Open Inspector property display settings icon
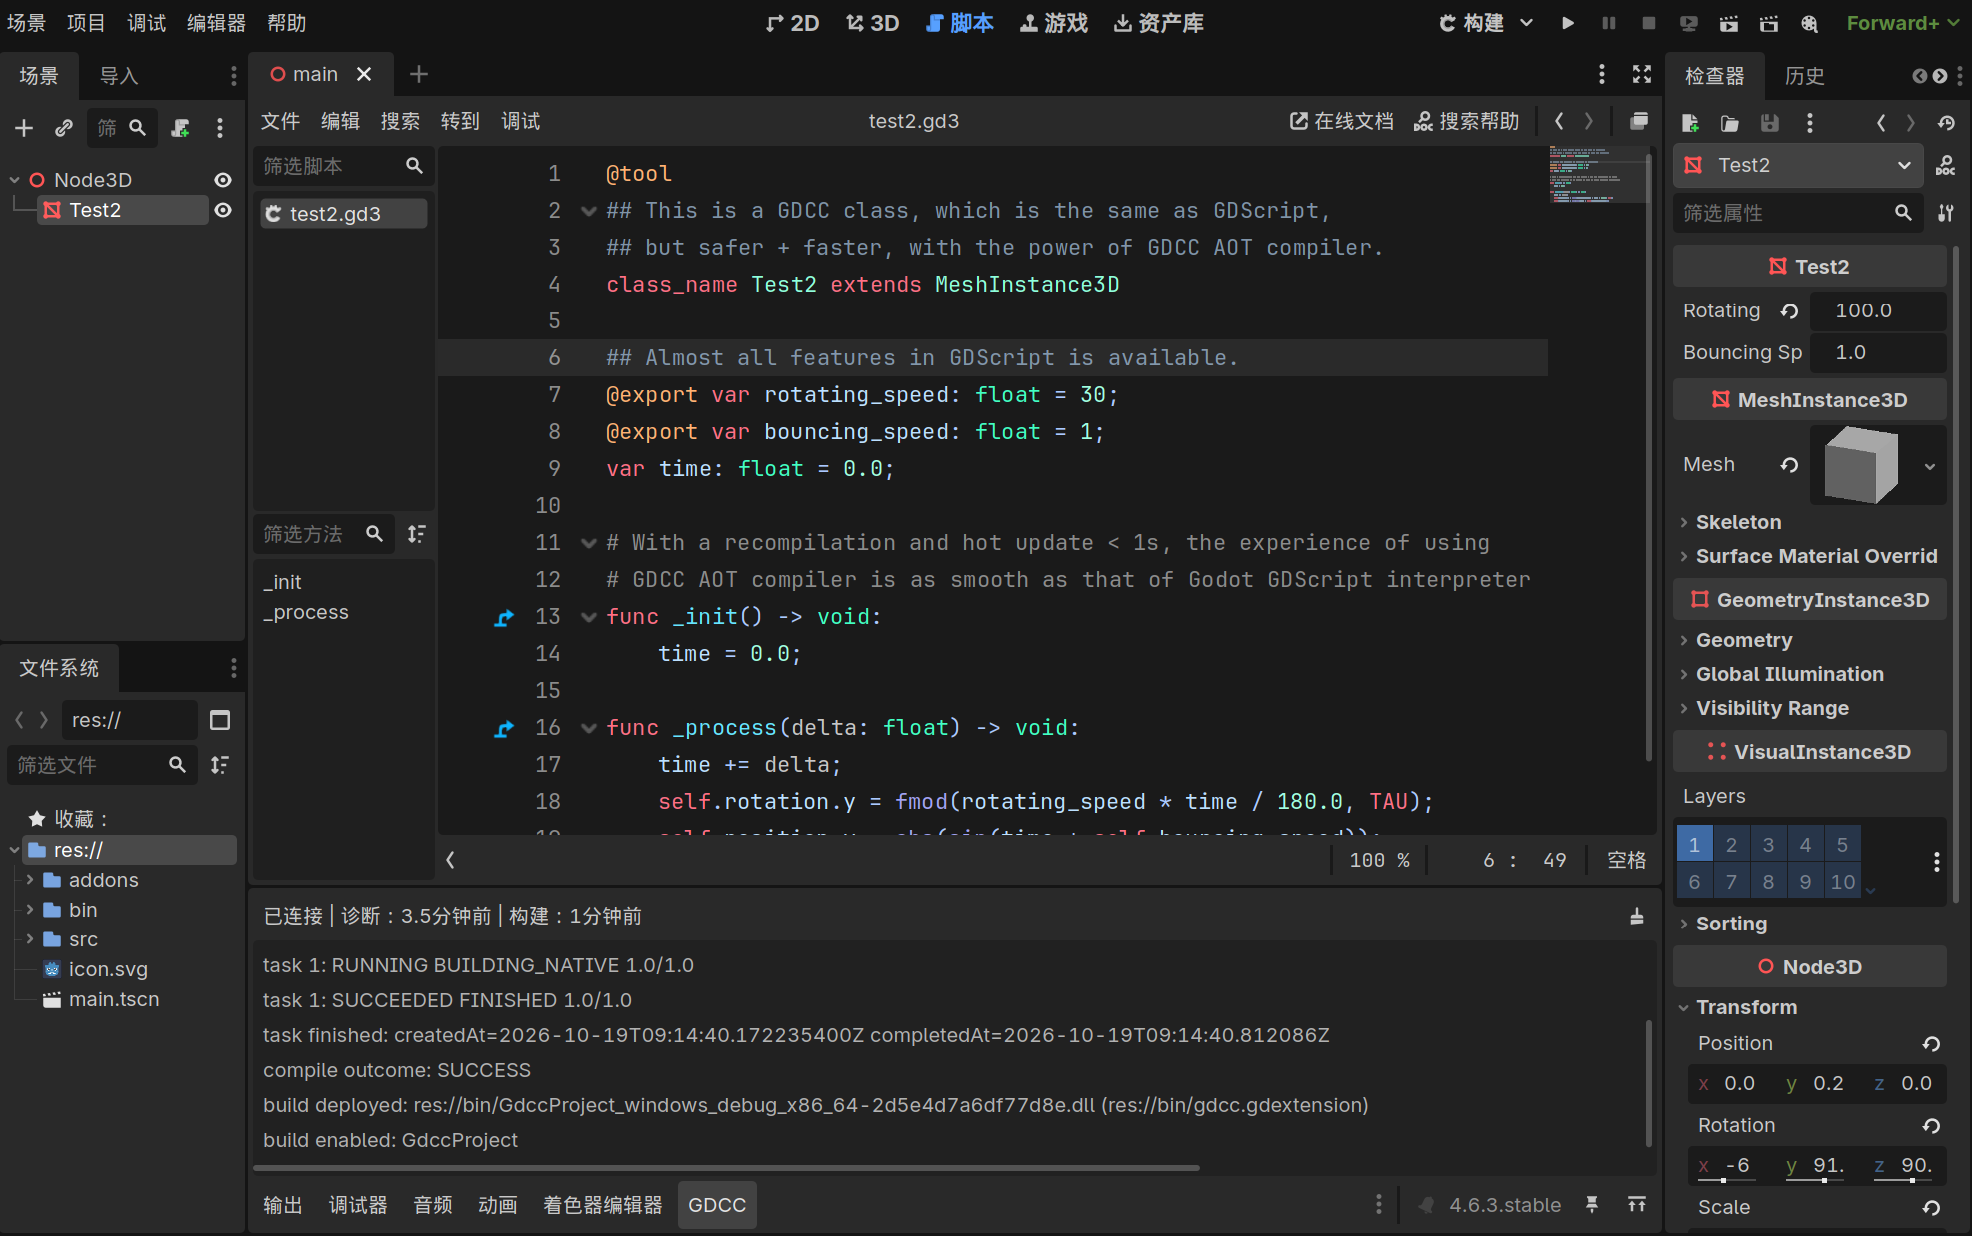Image resolution: width=1972 pixels, height=1236 pixels. [x=1946, y=213]
